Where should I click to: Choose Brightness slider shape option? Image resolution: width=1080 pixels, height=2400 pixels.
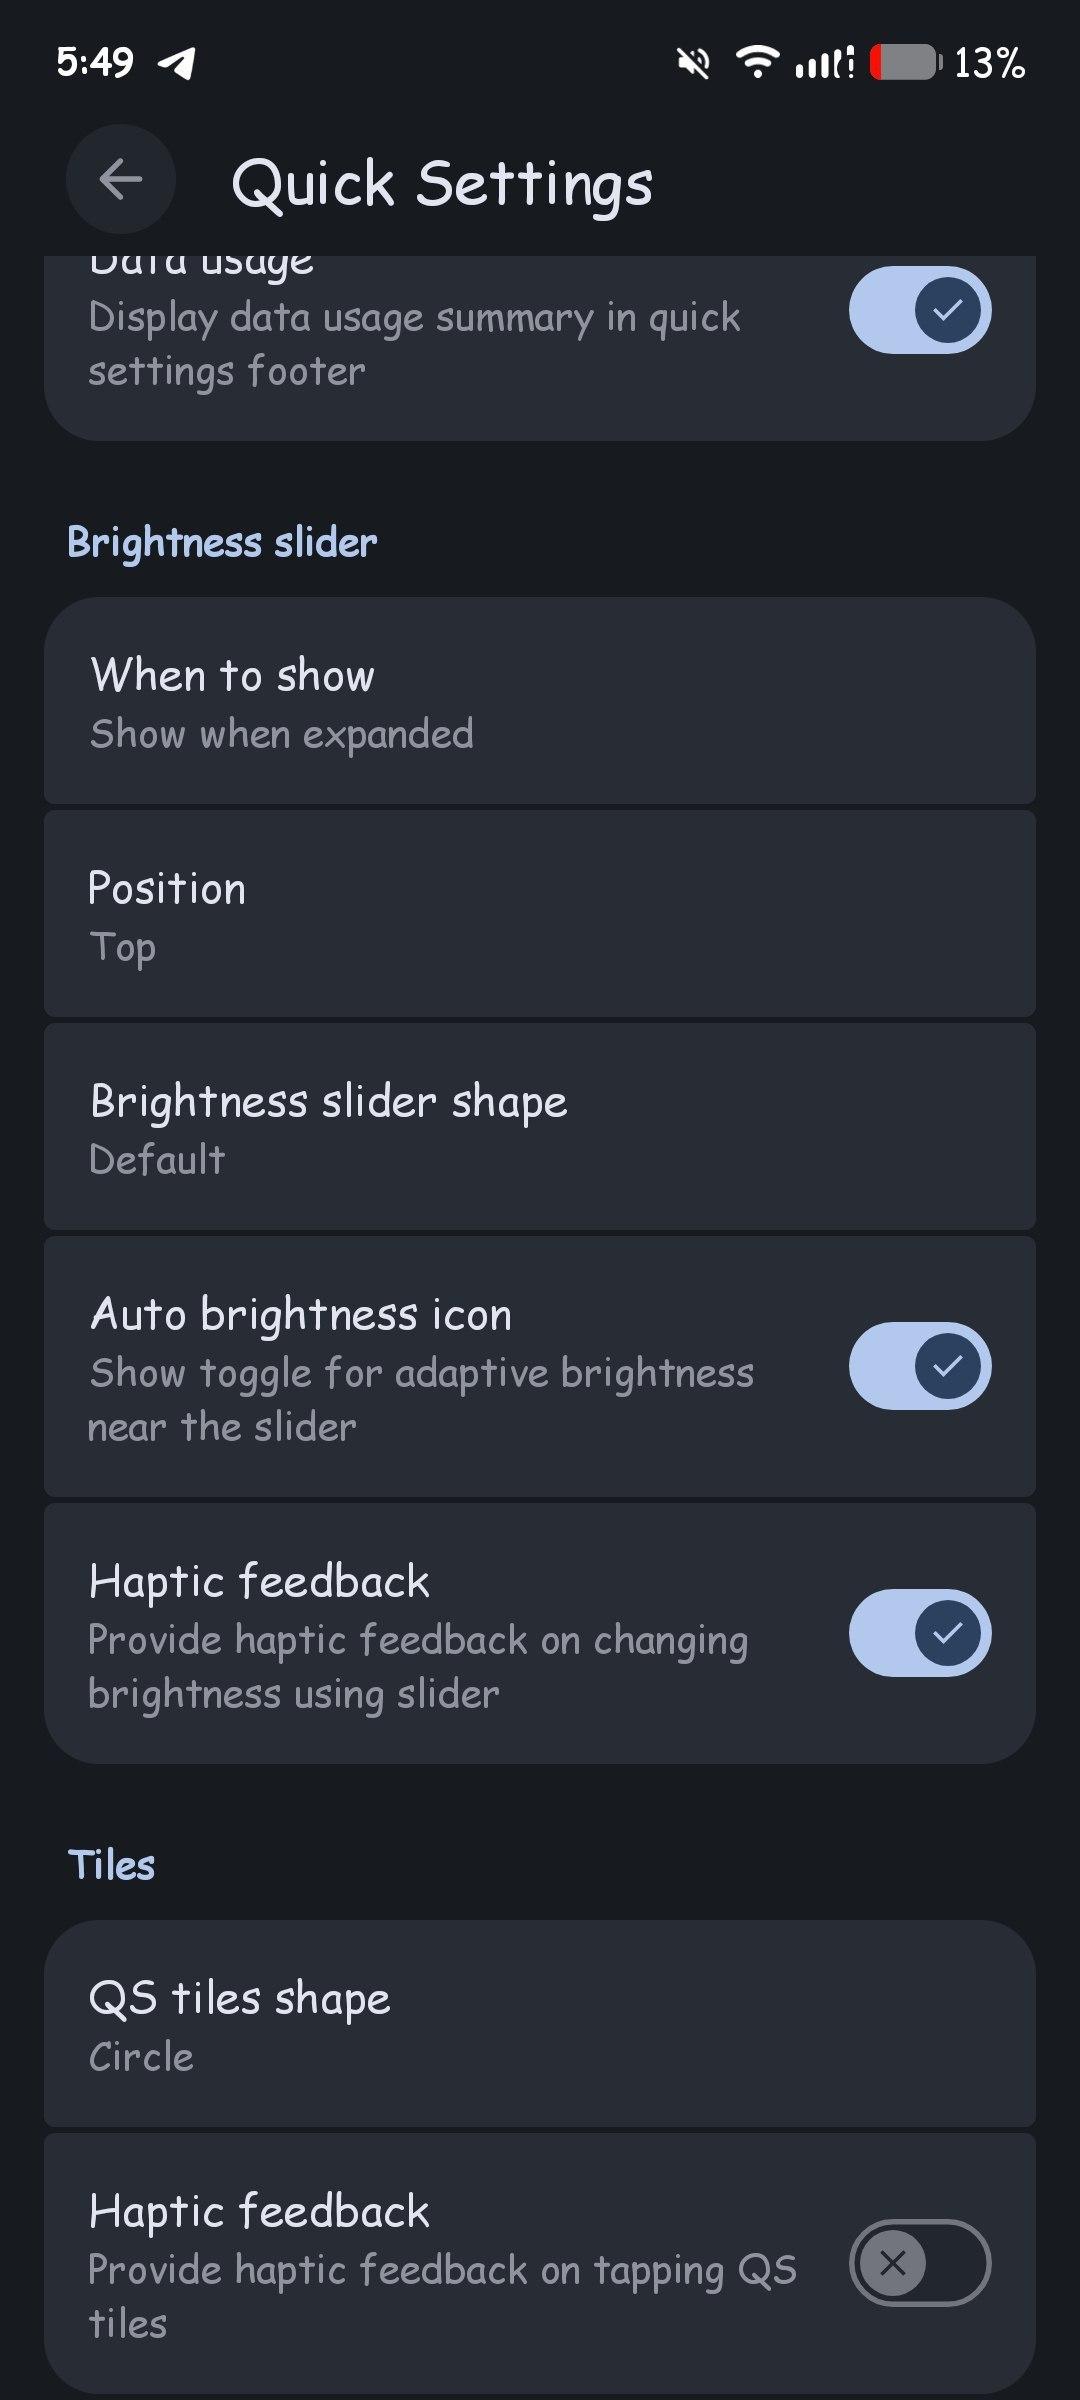point(539,1128)
